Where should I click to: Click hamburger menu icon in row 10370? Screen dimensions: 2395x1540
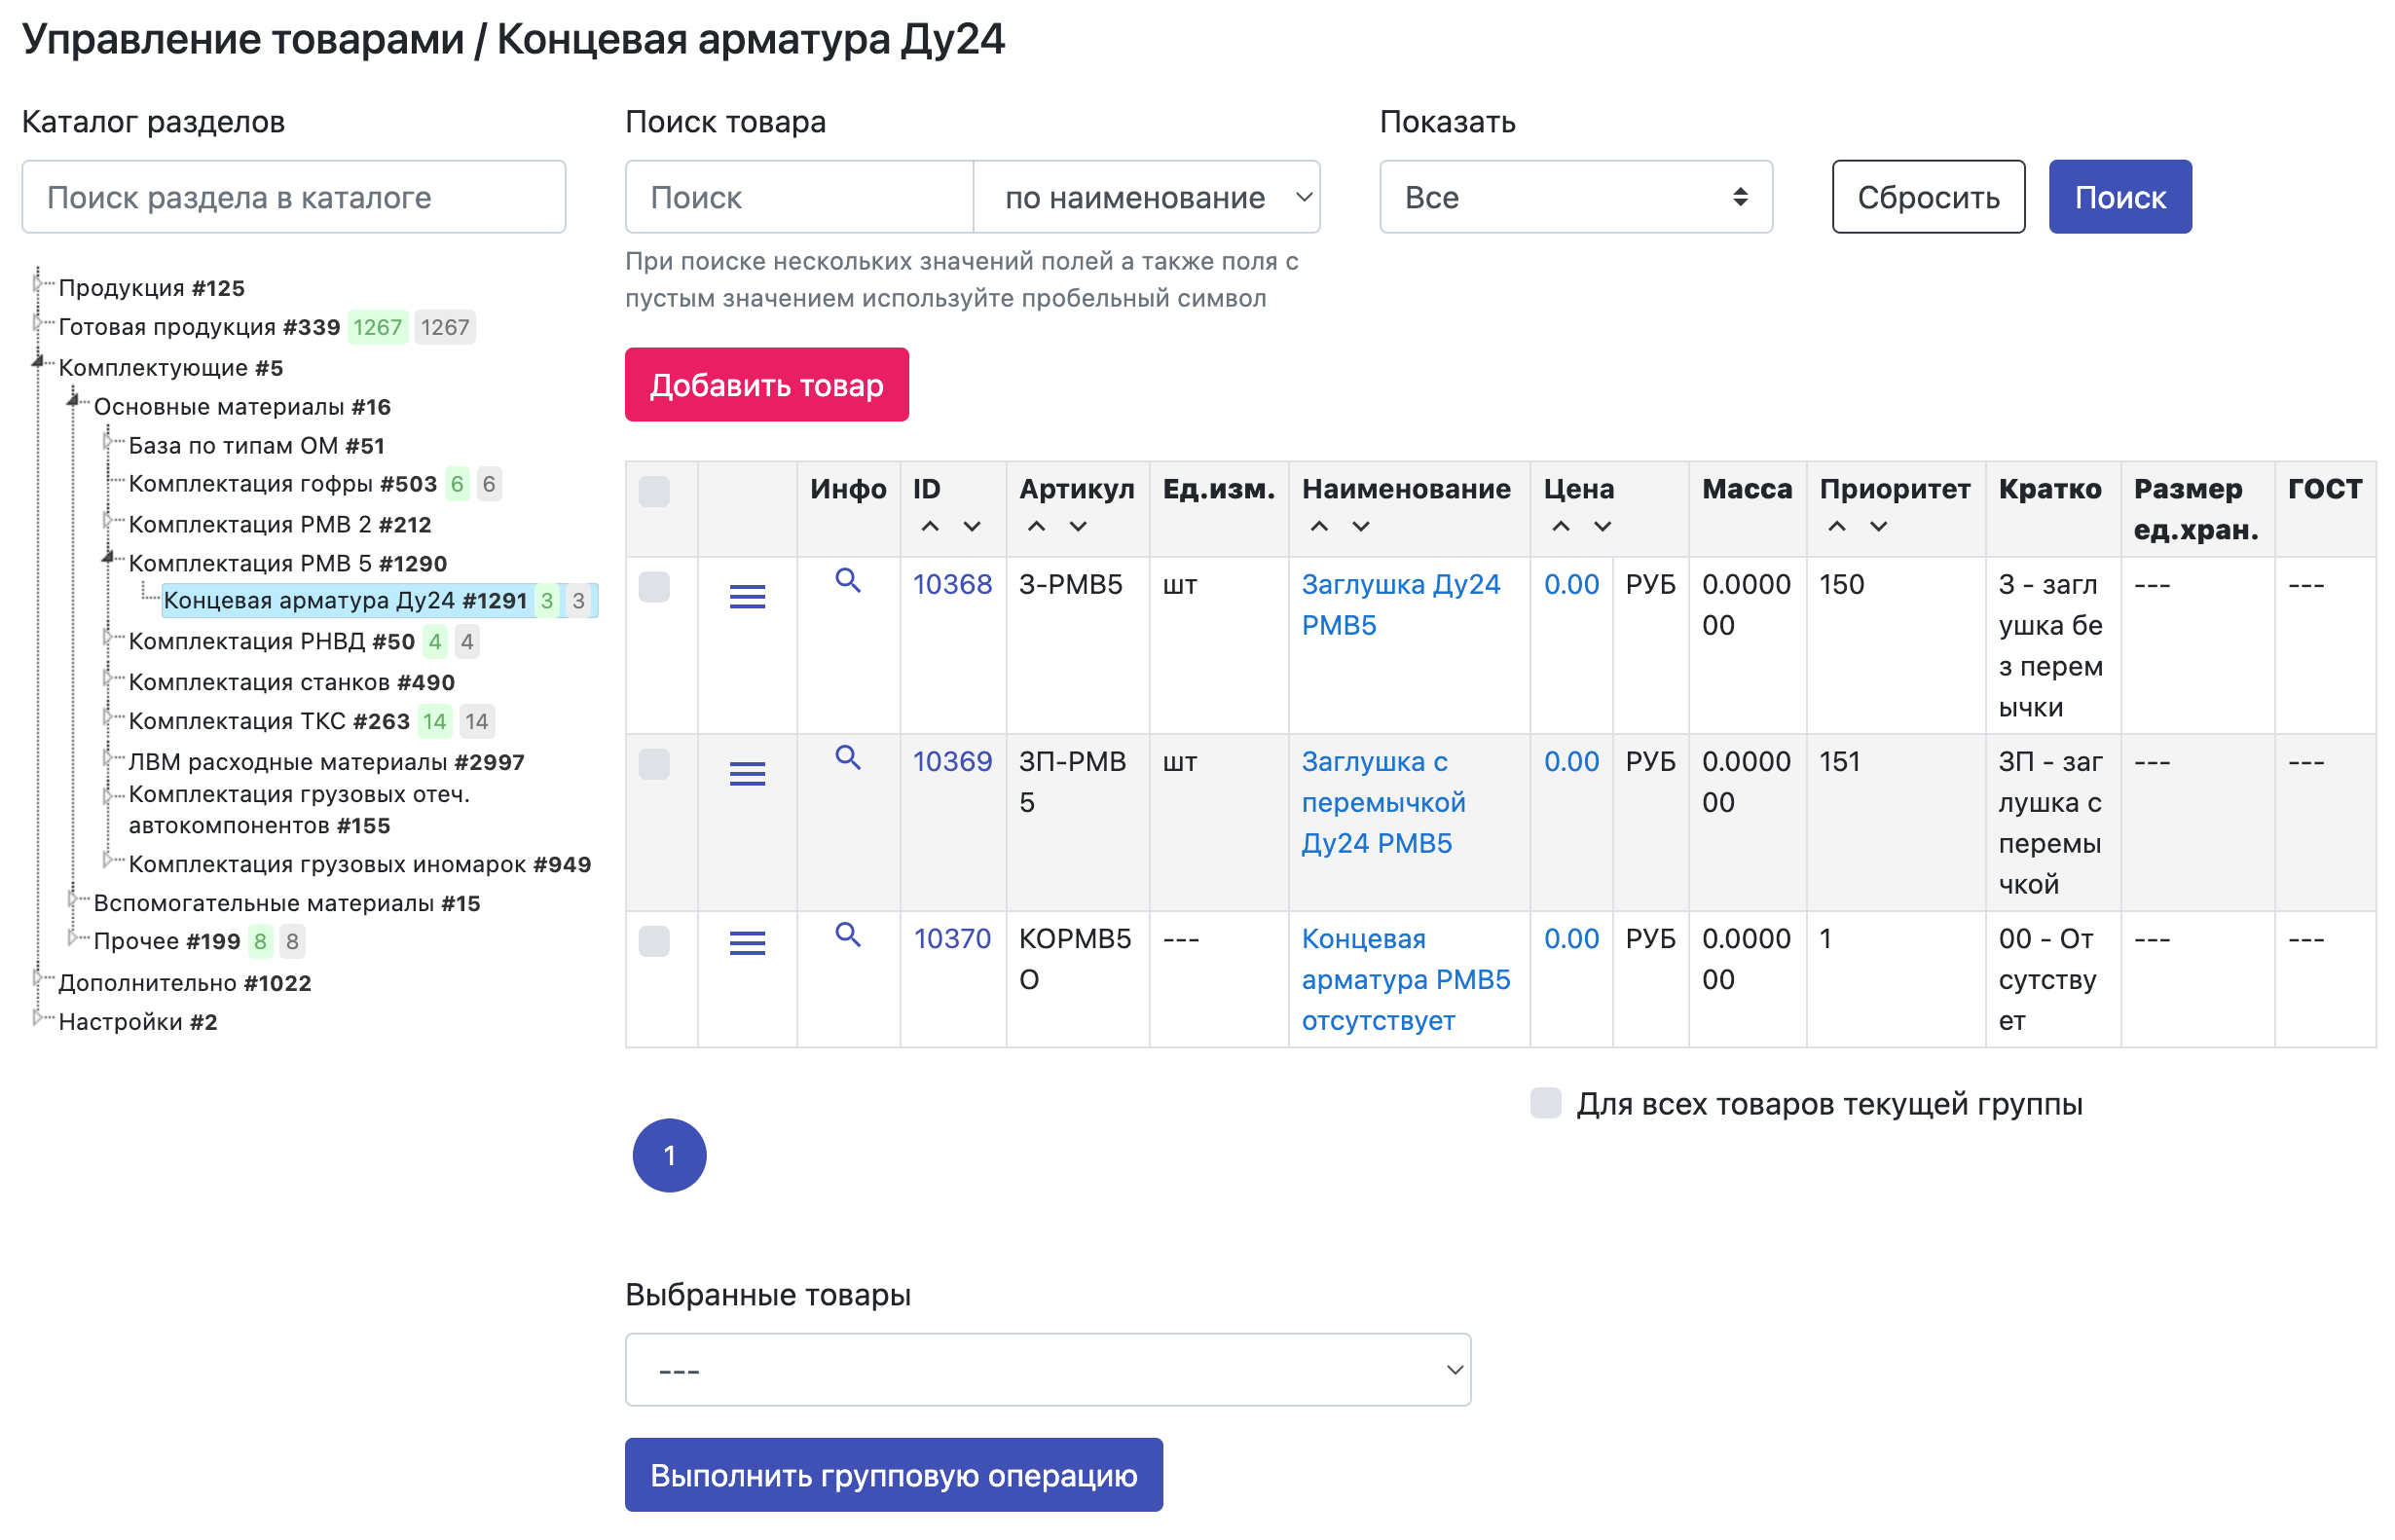747,942
